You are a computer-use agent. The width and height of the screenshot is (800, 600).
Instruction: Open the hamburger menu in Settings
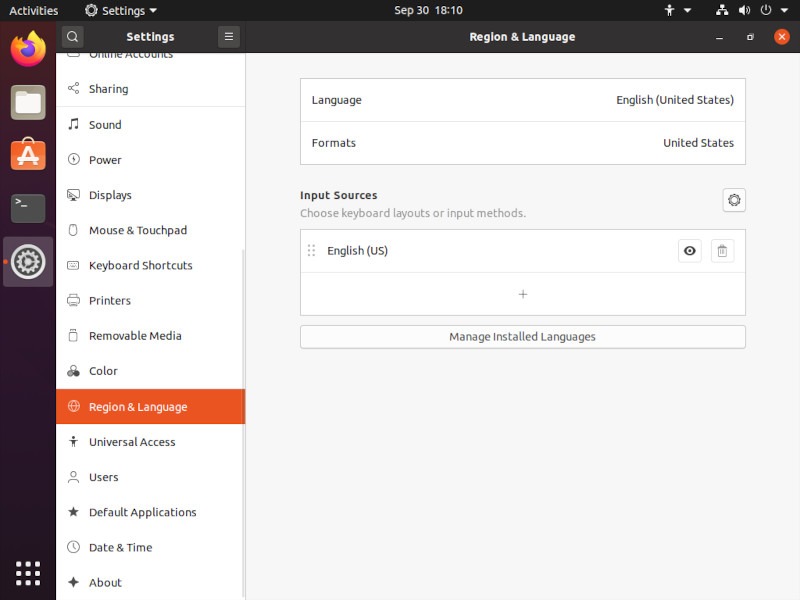(x=228, y=36)
